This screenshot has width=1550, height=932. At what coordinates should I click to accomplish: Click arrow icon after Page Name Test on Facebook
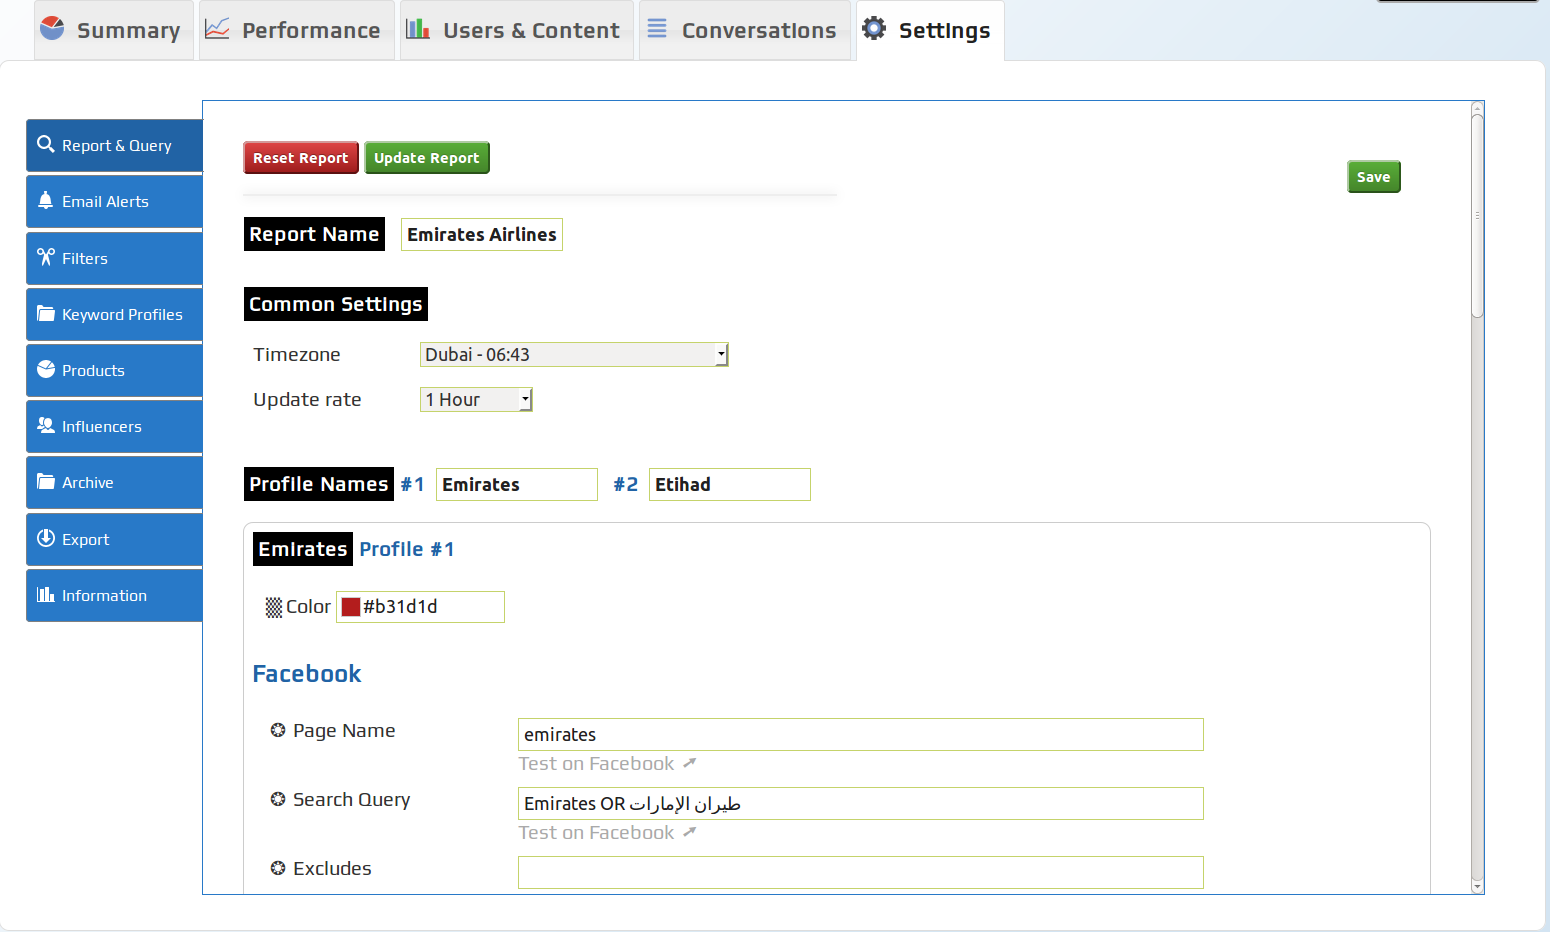pos(689,763)
